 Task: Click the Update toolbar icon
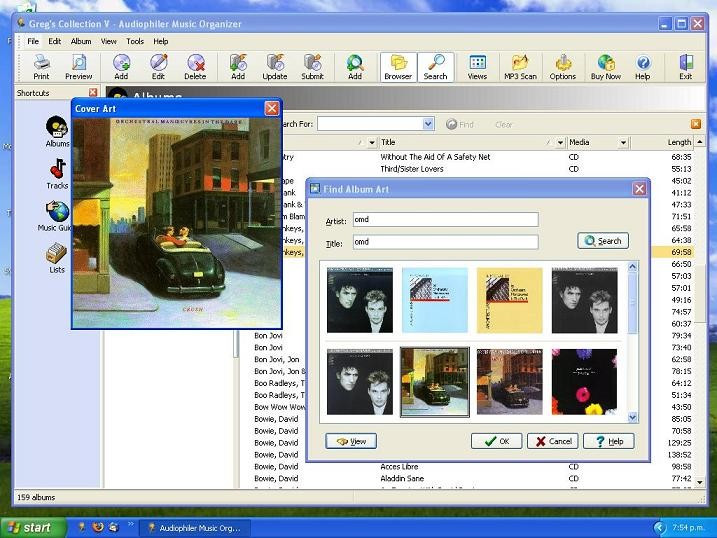tap(275, 67)
